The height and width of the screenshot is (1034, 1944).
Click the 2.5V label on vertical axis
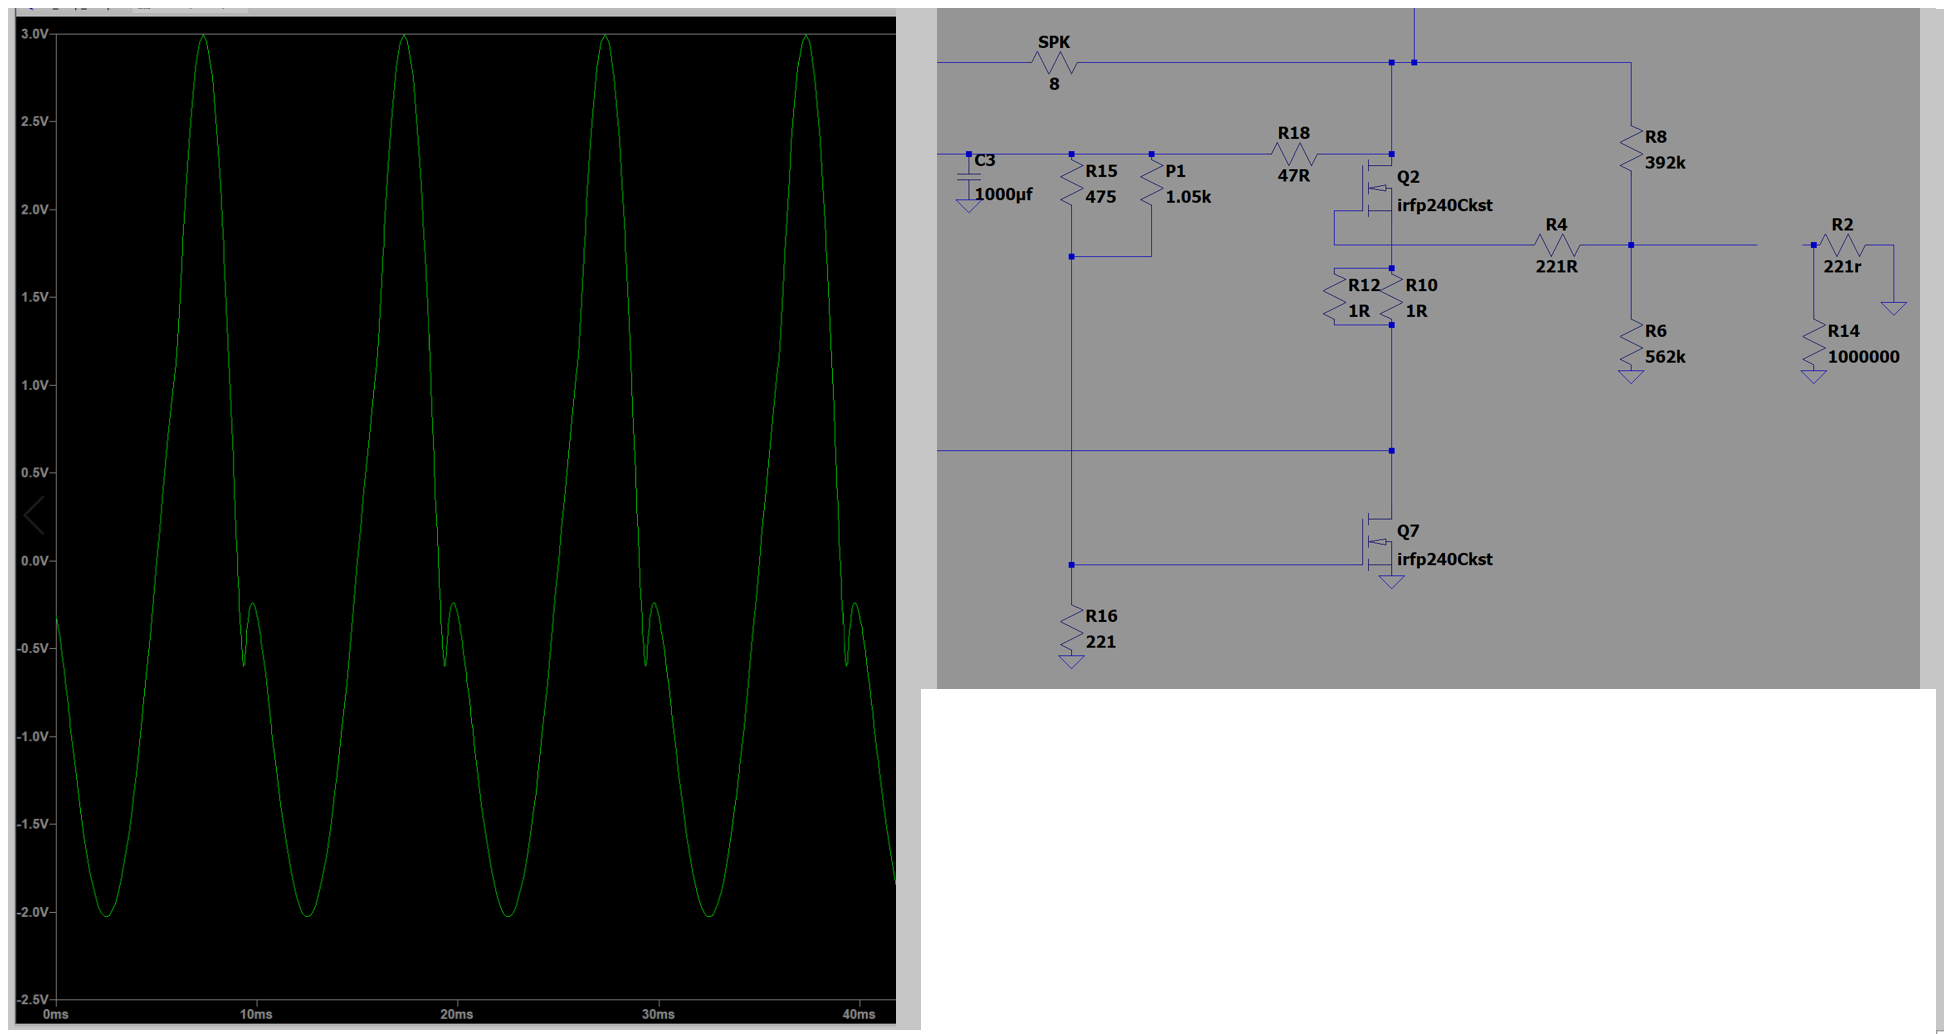[x=34, y=122]
